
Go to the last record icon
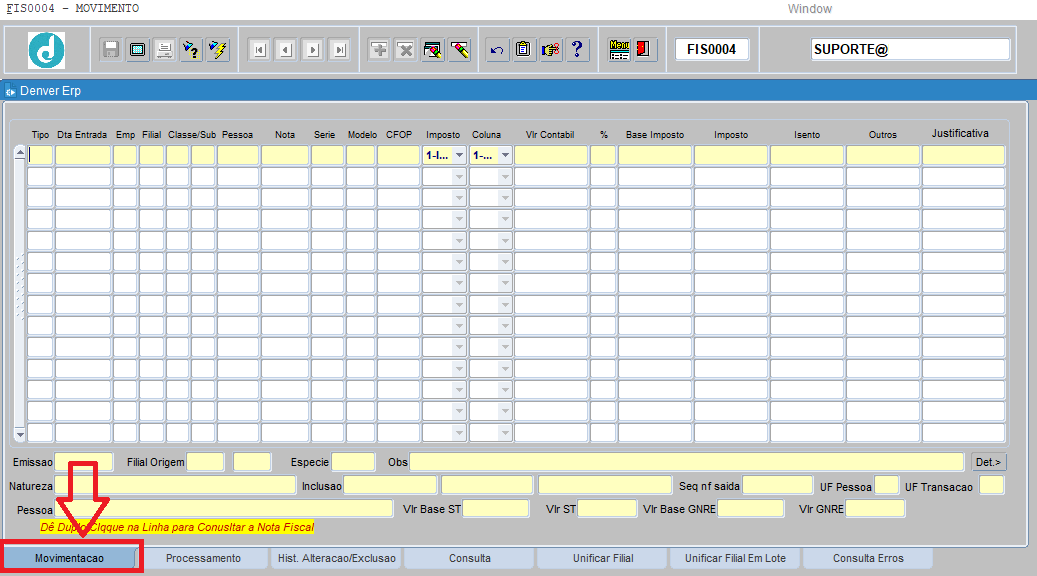[x=339, y=50]
